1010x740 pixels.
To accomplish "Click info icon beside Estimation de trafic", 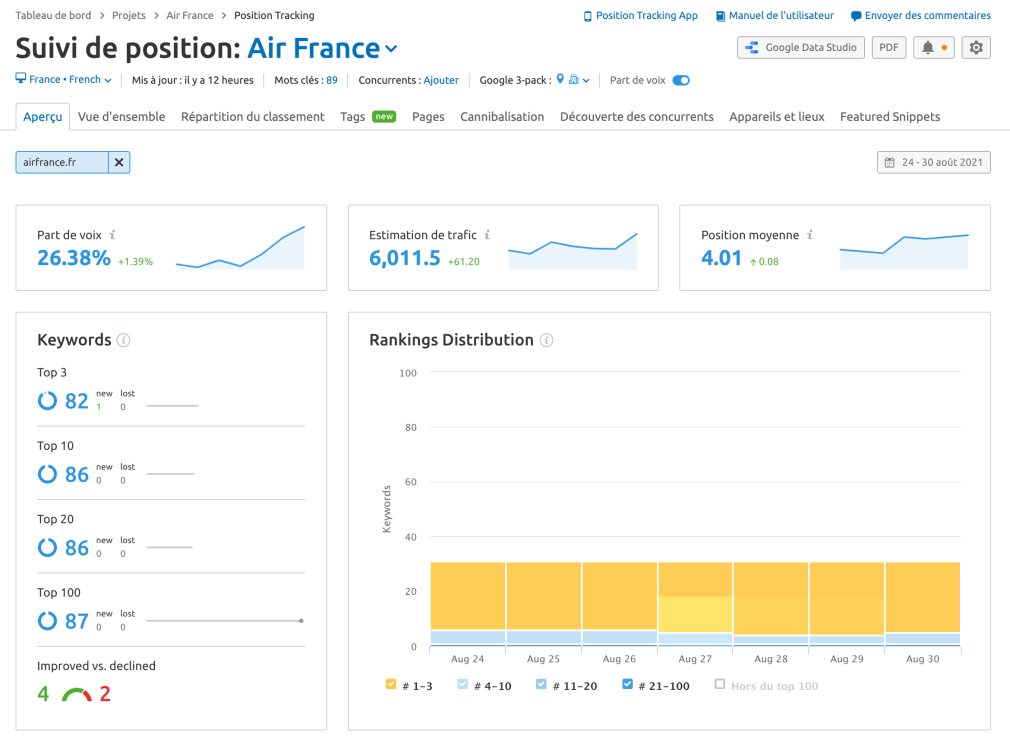I will [487, 235].
